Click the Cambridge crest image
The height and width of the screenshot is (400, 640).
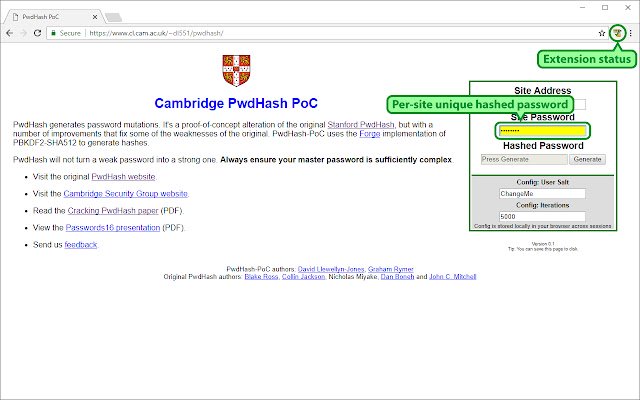(236, 71)
